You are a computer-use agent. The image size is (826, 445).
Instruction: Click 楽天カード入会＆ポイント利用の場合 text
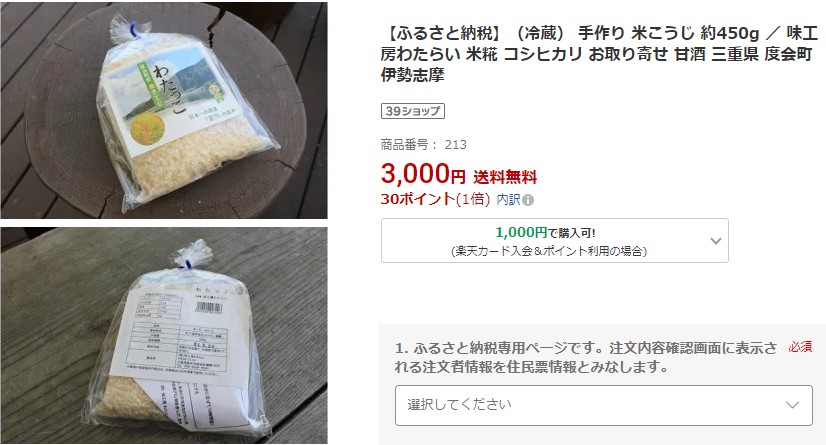(549, 251)
